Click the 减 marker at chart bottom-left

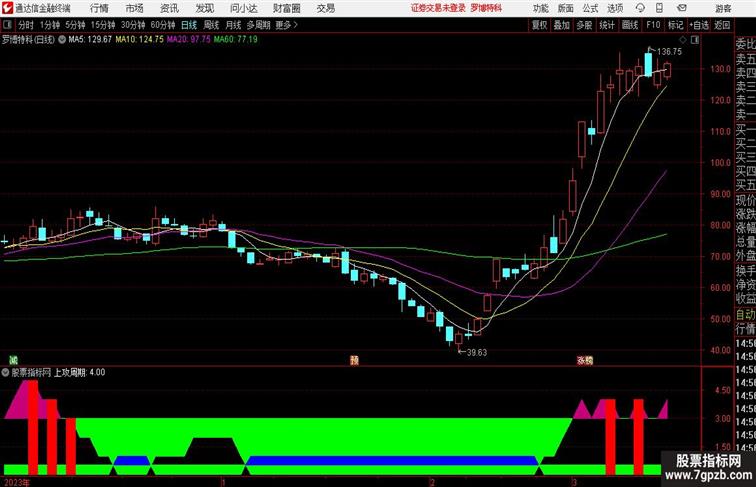click(14, 360)
